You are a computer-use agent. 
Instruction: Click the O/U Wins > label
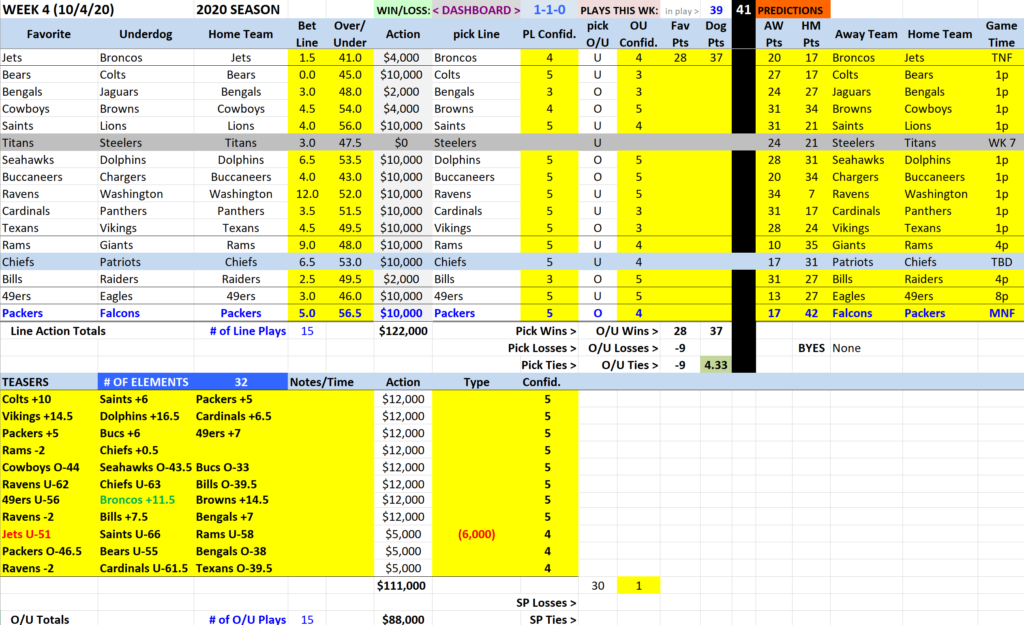click(627, 331)
